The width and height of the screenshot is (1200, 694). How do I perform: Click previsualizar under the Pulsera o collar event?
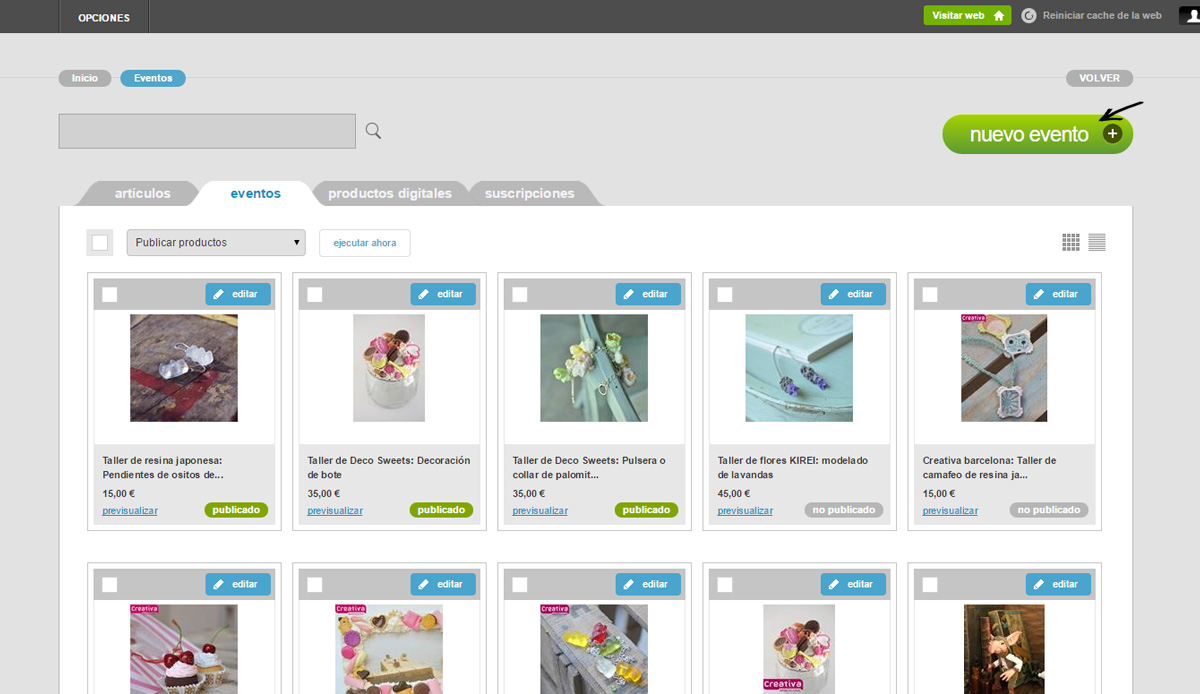coord(540,511)
